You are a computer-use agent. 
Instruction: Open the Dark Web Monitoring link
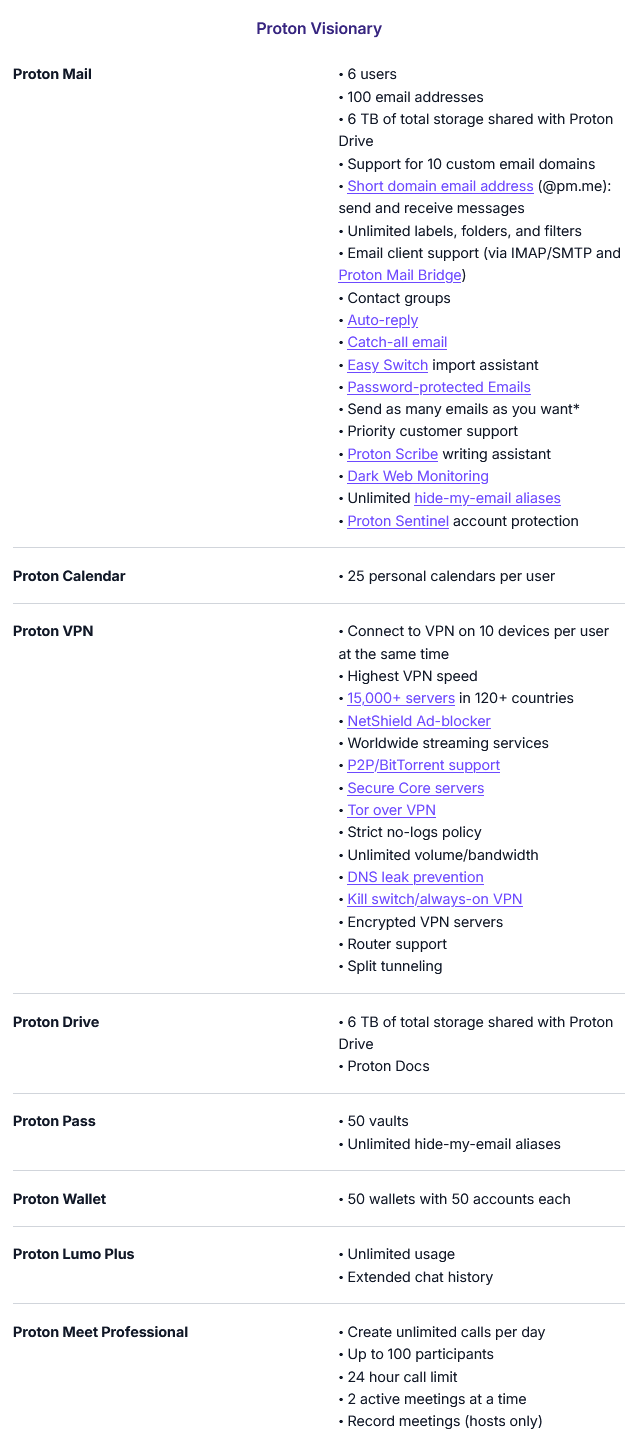[417, 476]
